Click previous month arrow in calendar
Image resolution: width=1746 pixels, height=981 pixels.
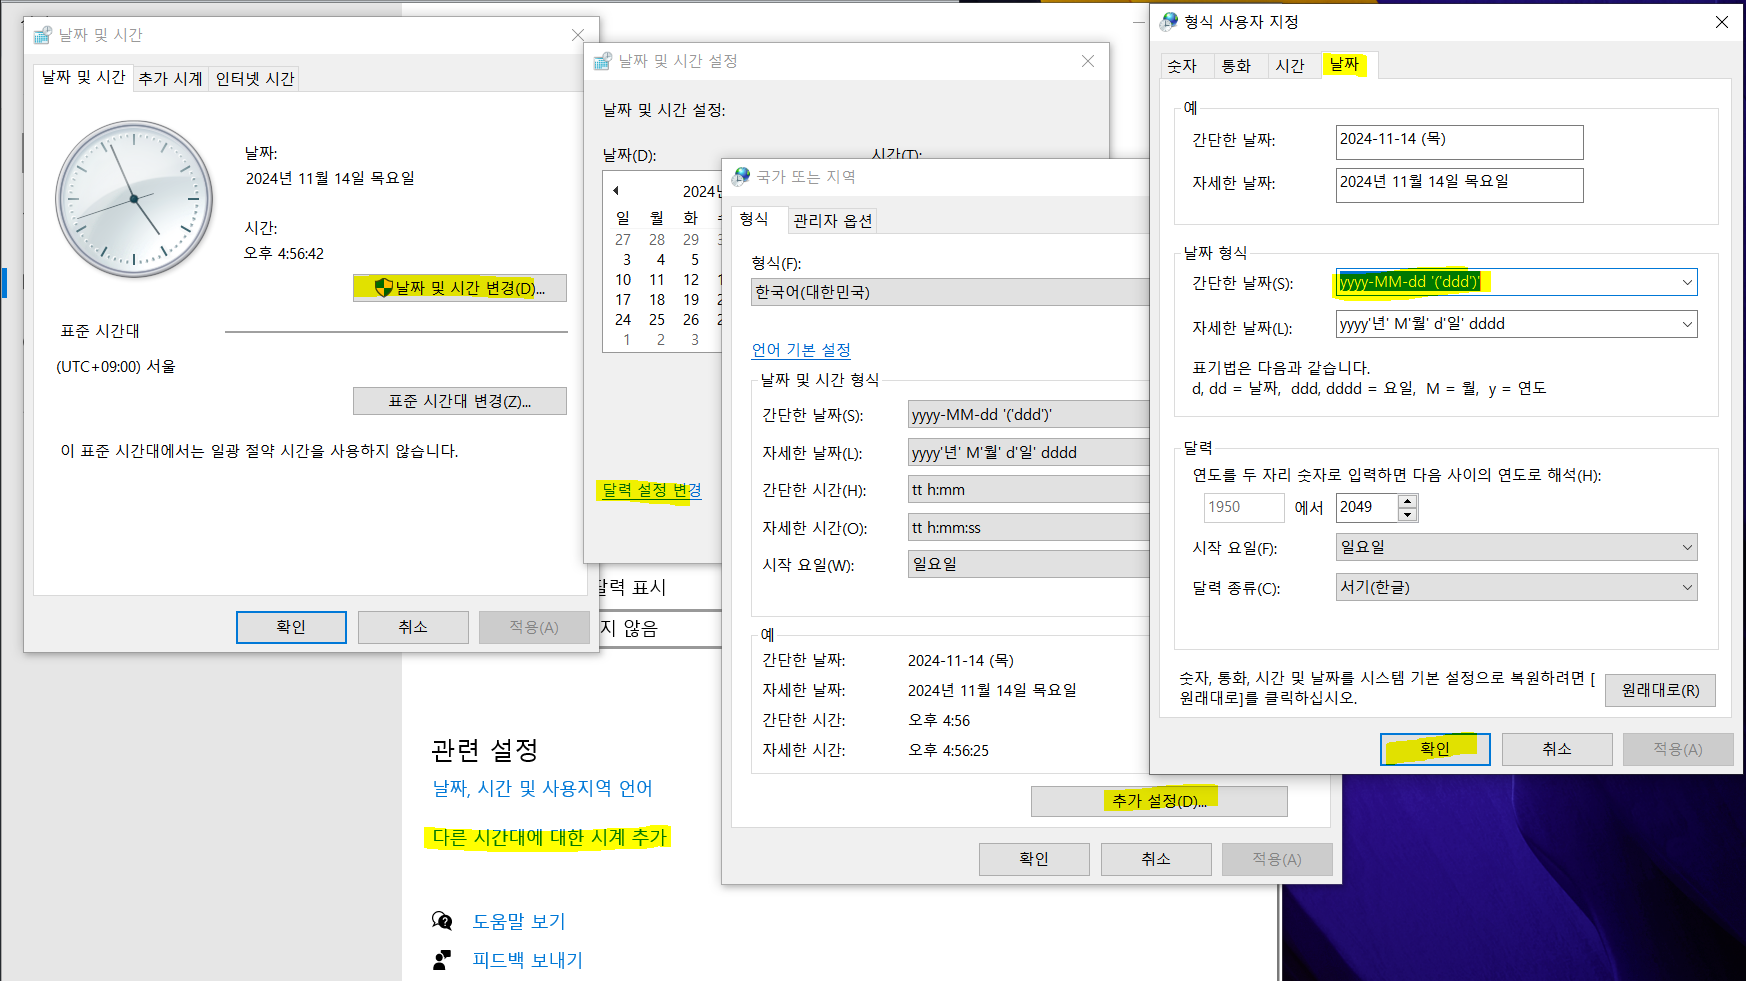(x=616, y=191)
